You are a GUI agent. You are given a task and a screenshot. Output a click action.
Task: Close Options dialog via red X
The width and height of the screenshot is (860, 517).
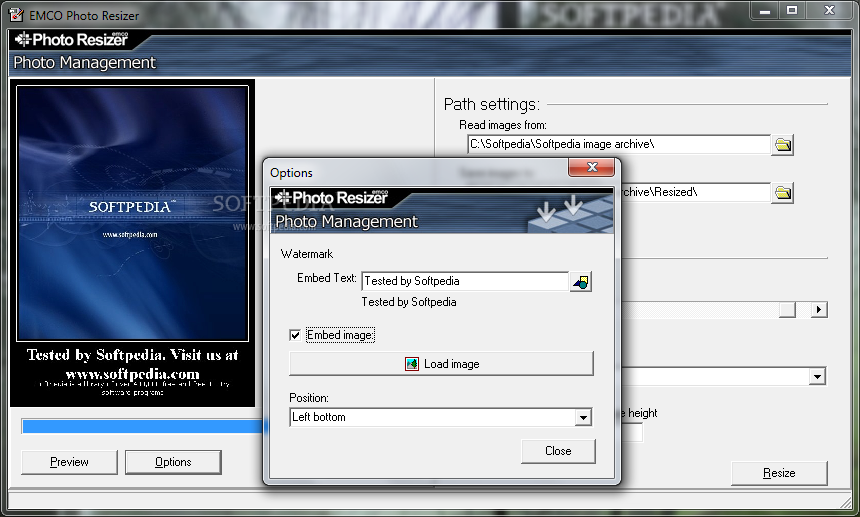click(x=591, y=167)
